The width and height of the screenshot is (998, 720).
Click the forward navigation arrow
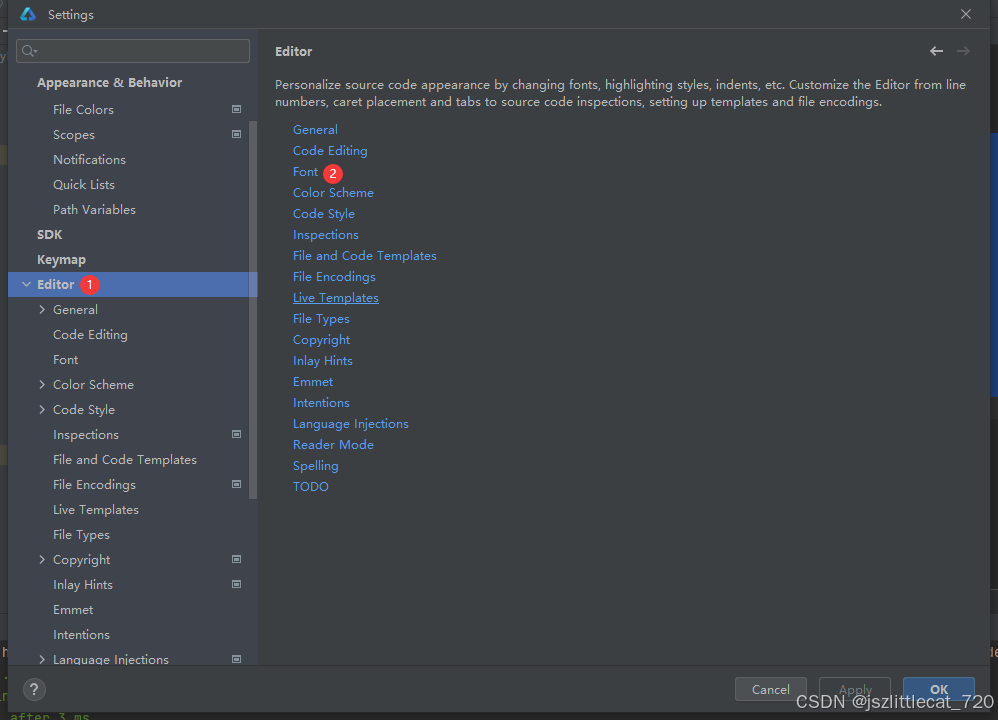(963, 51)
